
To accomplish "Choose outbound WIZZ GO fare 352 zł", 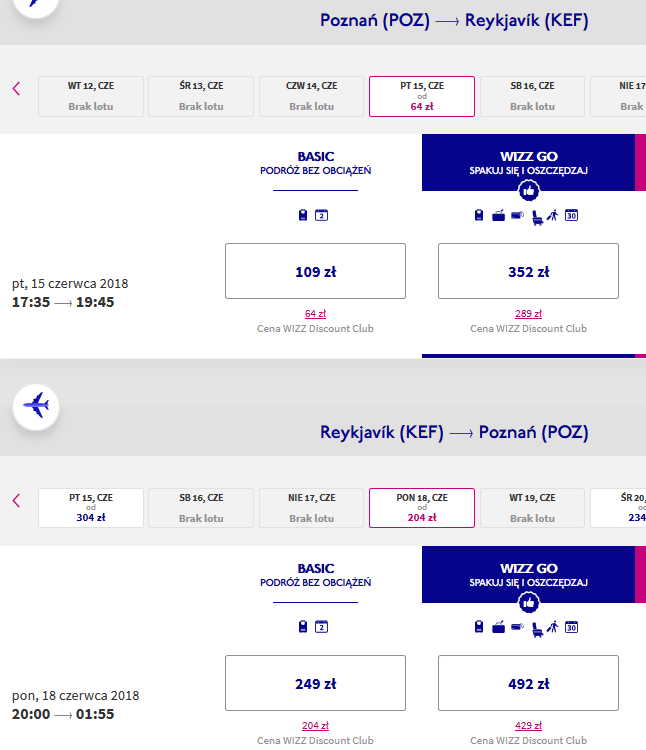I will tap(528, 271).
